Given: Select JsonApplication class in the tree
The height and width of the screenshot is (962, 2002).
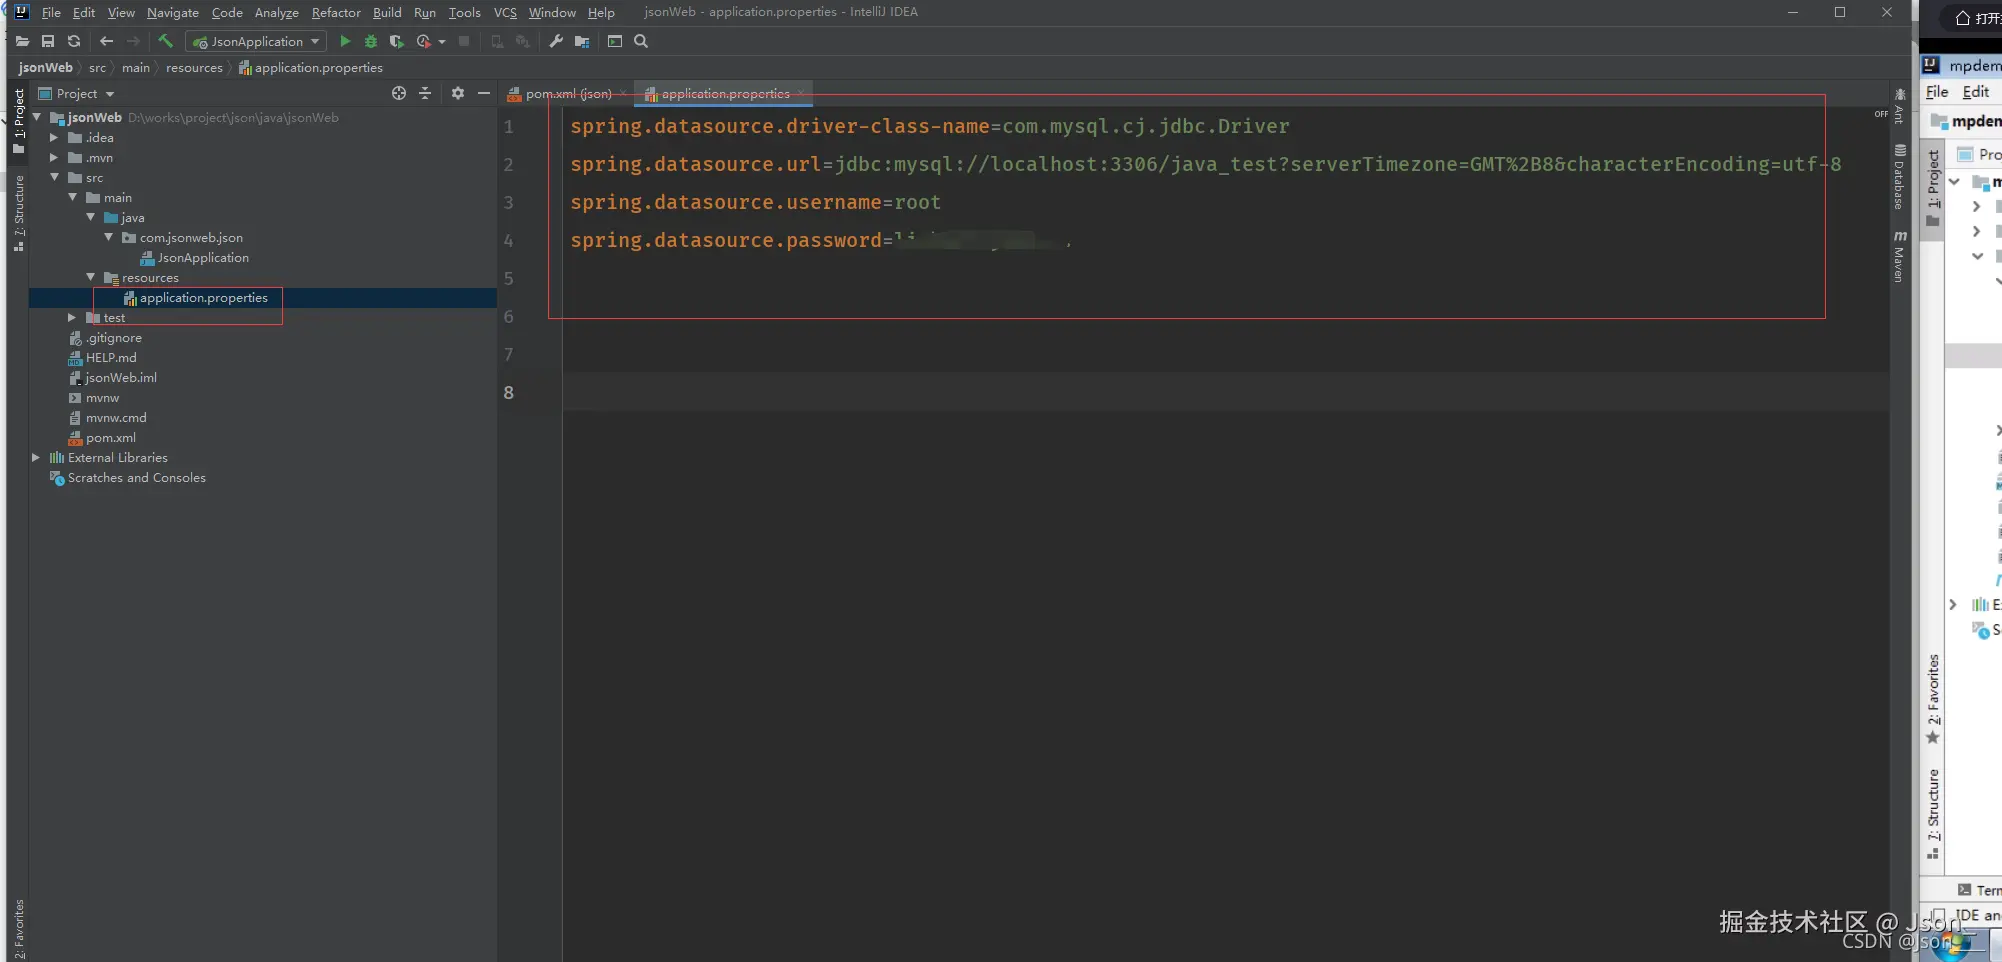Looking at the screenshot, I should pos(203,258).
